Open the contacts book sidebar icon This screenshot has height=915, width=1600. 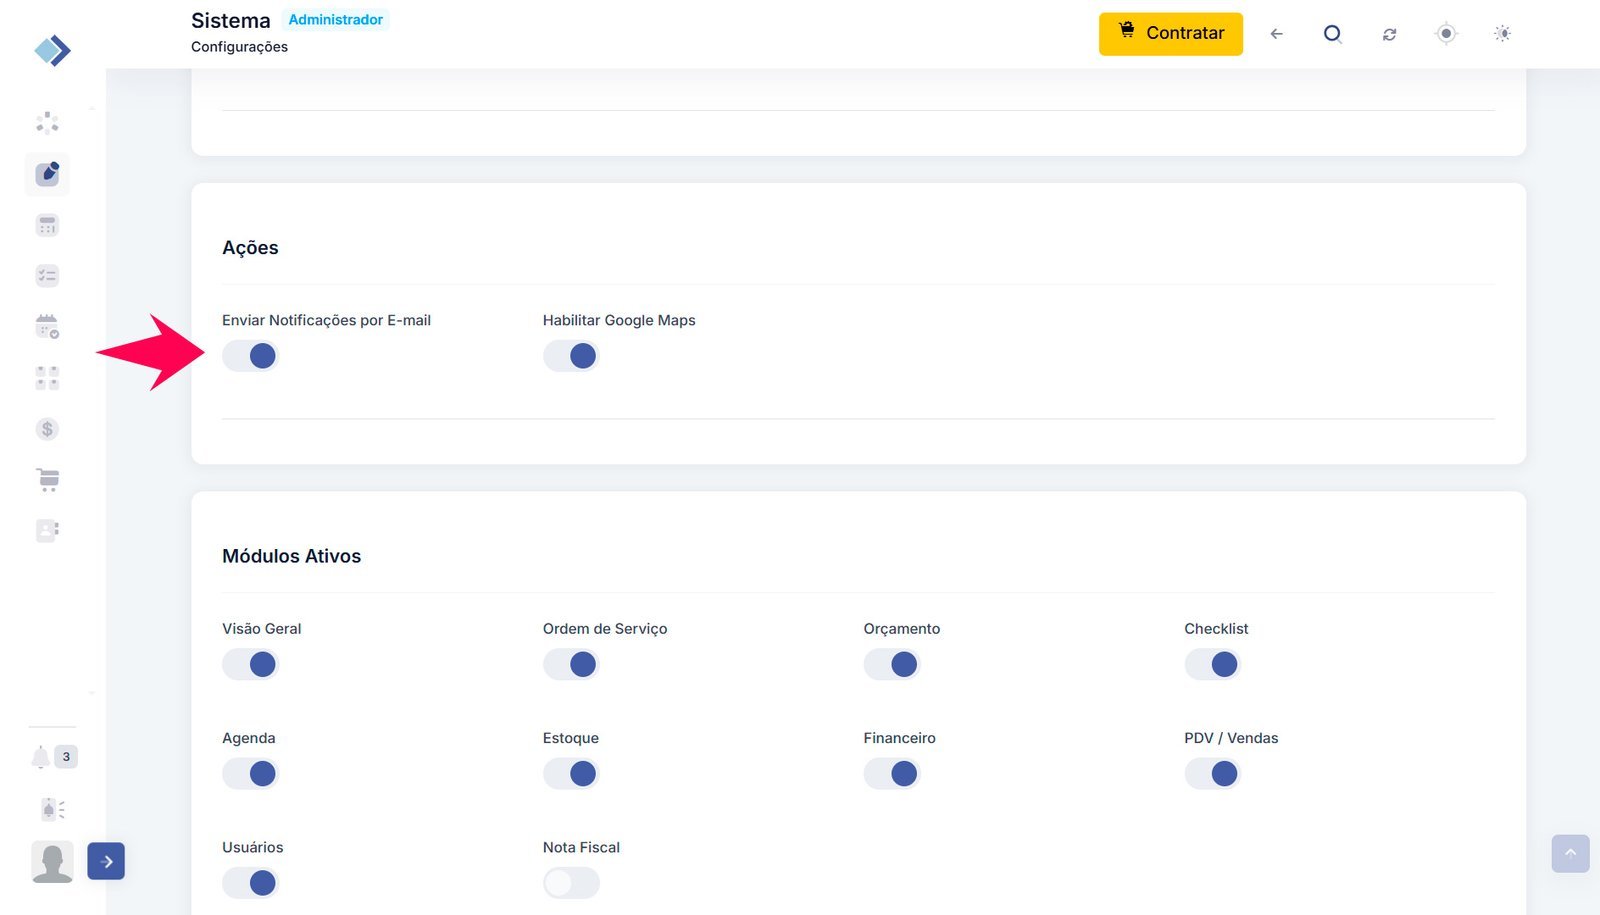click(x=47, y=530)
